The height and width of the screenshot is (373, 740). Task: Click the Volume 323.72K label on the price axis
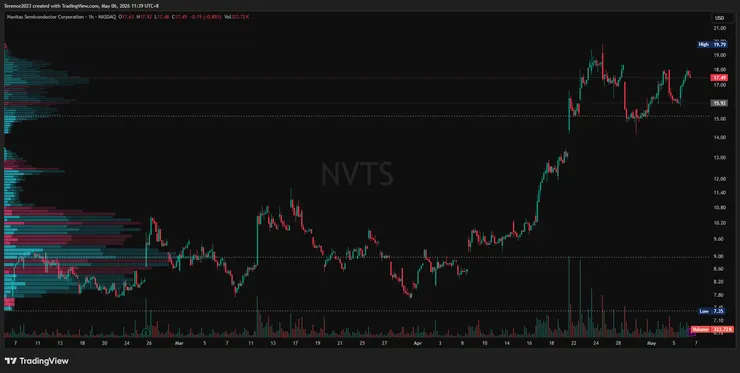(713, 329)
